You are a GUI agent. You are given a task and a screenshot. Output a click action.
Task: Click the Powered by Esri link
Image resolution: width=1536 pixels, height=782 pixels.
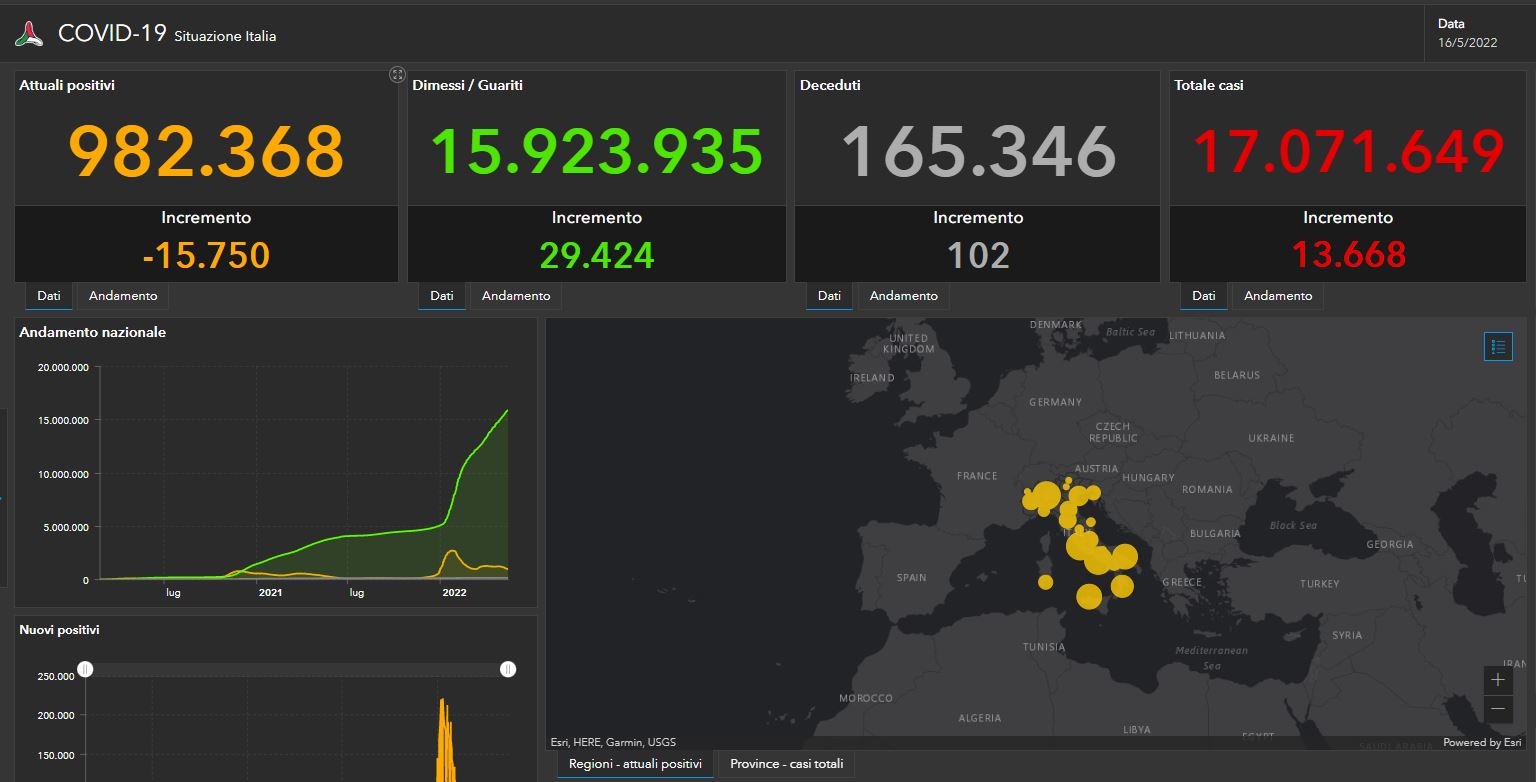click(x=1482, y=742)
